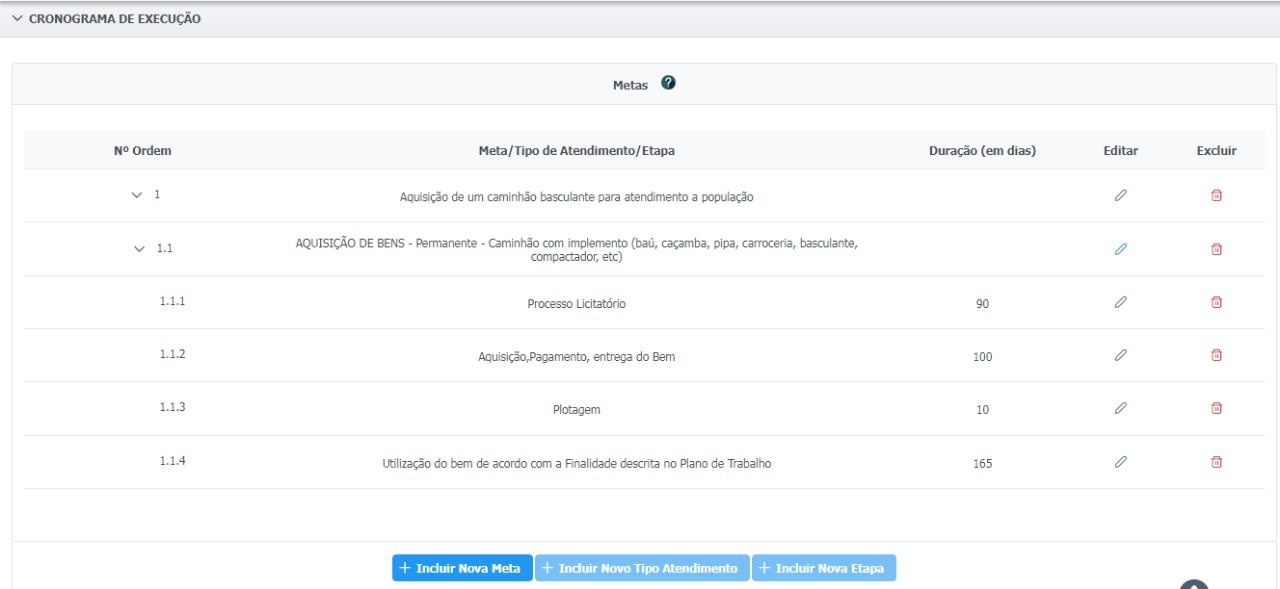The image size is (1280, 589).
Task: Click the Incluir Nova Etapa button
Action: tap(824, 568)
